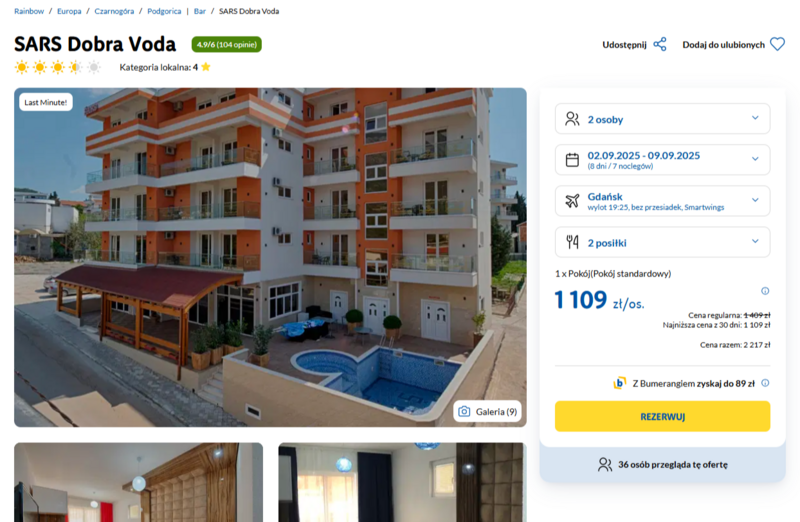This screenshot has width=800, height=522.
Task: Click the Bumerang logo icon
Action: pos(619,383)
